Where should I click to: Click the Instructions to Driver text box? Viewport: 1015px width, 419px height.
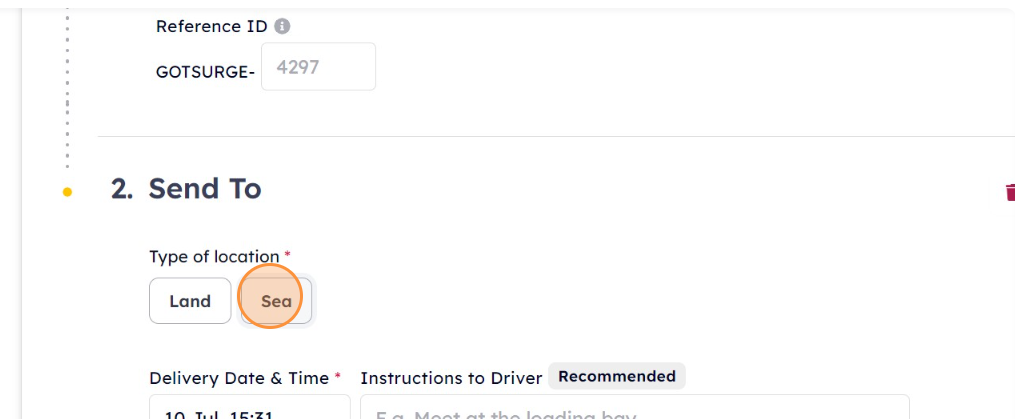pos(635,407)
